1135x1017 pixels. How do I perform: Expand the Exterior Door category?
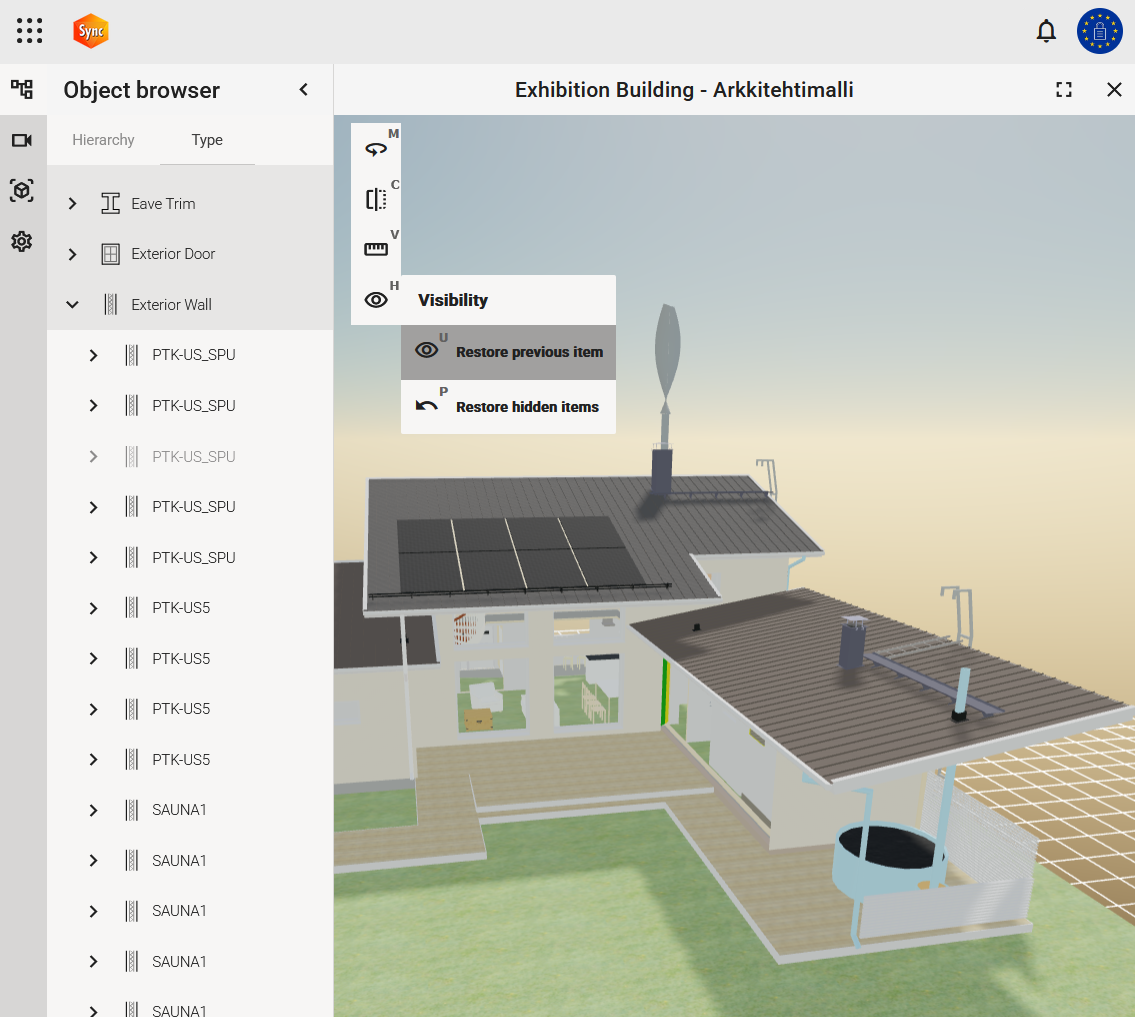pyautogui.click(x=72, y=254)
